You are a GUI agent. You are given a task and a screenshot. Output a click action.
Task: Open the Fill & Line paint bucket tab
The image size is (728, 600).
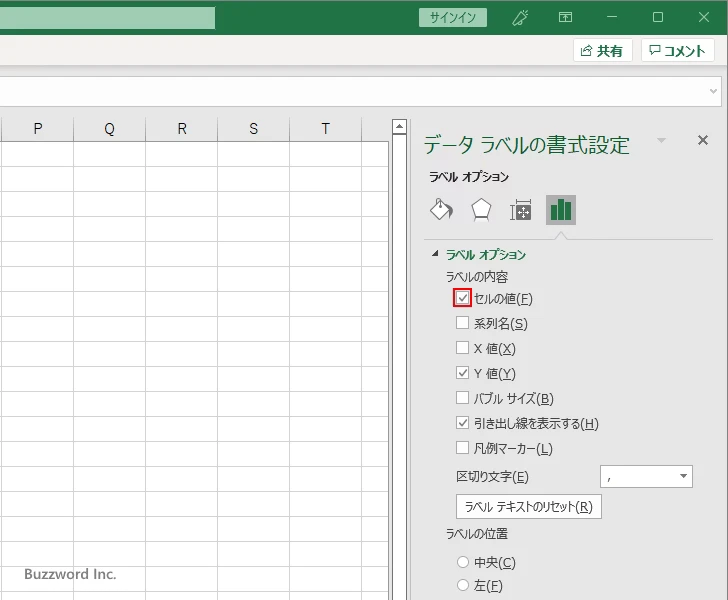point(441,210)
